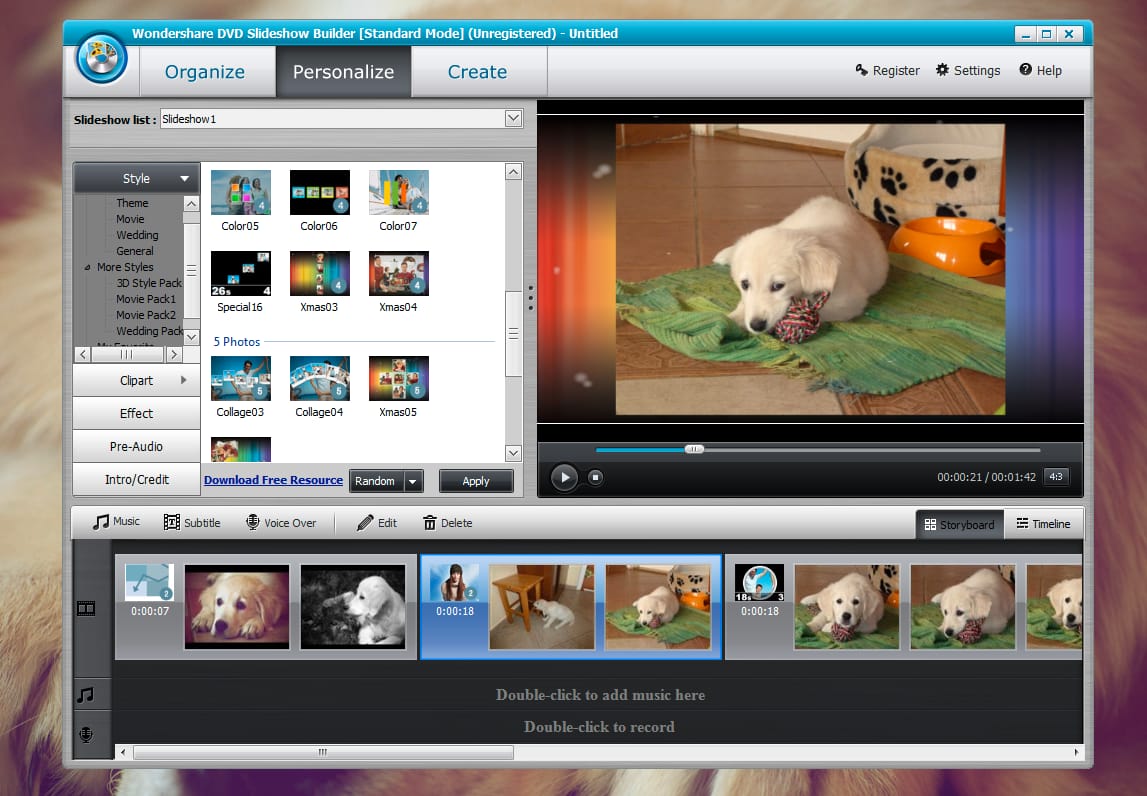Go to the Organize tab

[x=206, y=72]
